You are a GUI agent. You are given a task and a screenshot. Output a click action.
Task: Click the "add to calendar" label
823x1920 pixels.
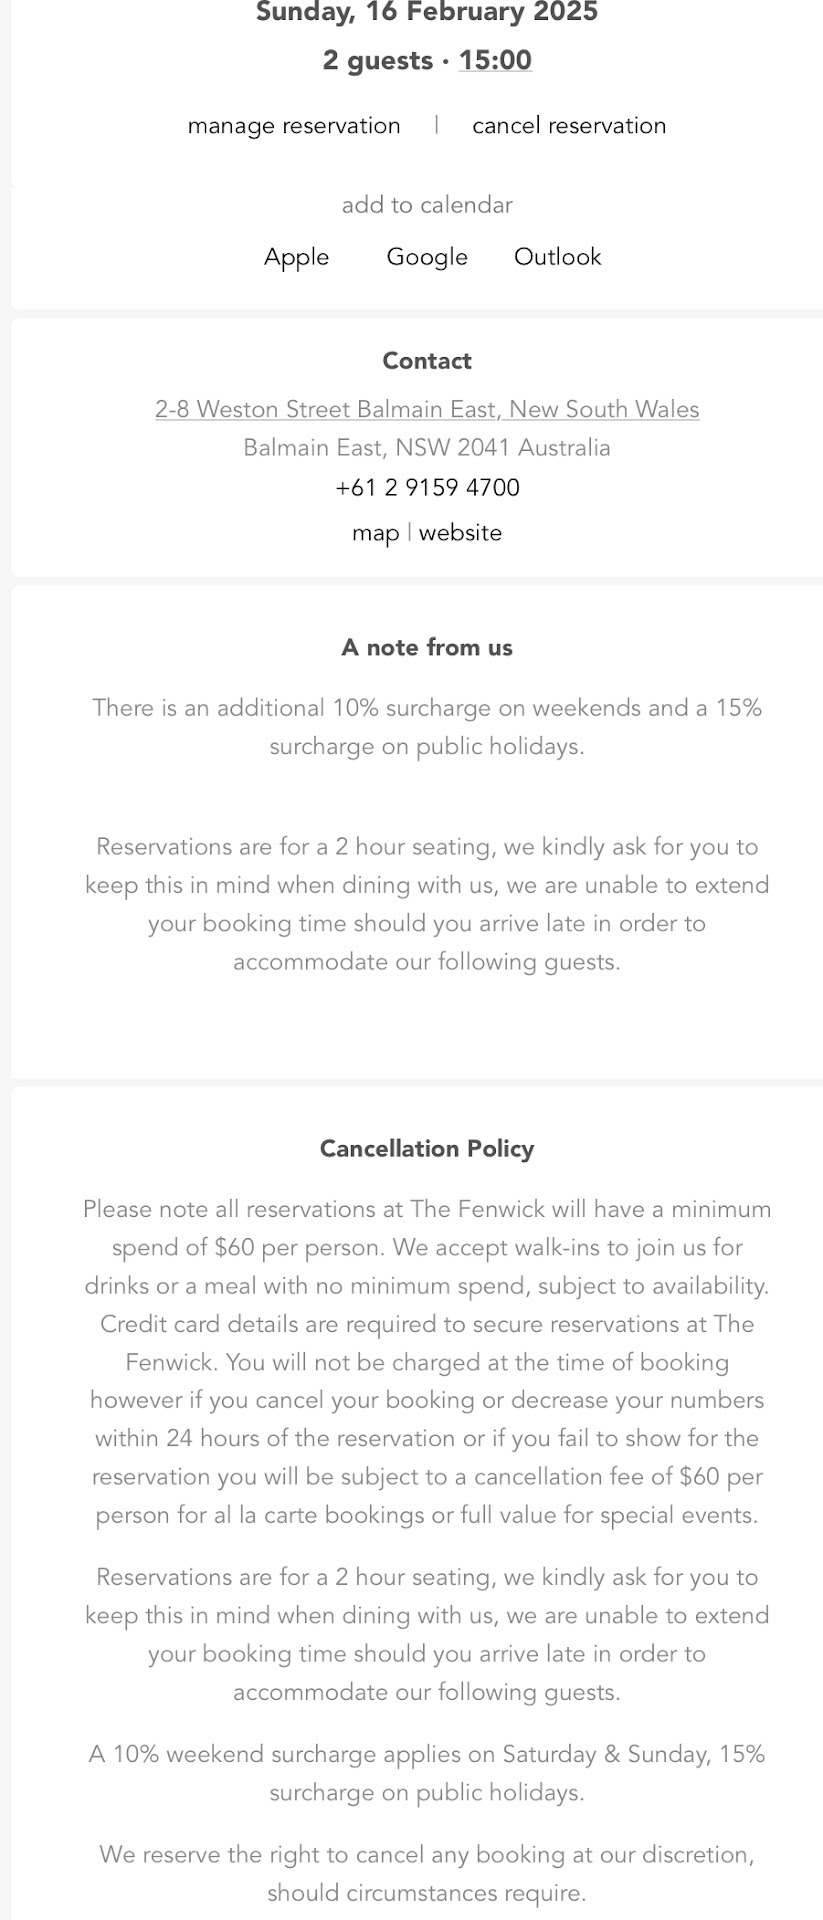427,205
